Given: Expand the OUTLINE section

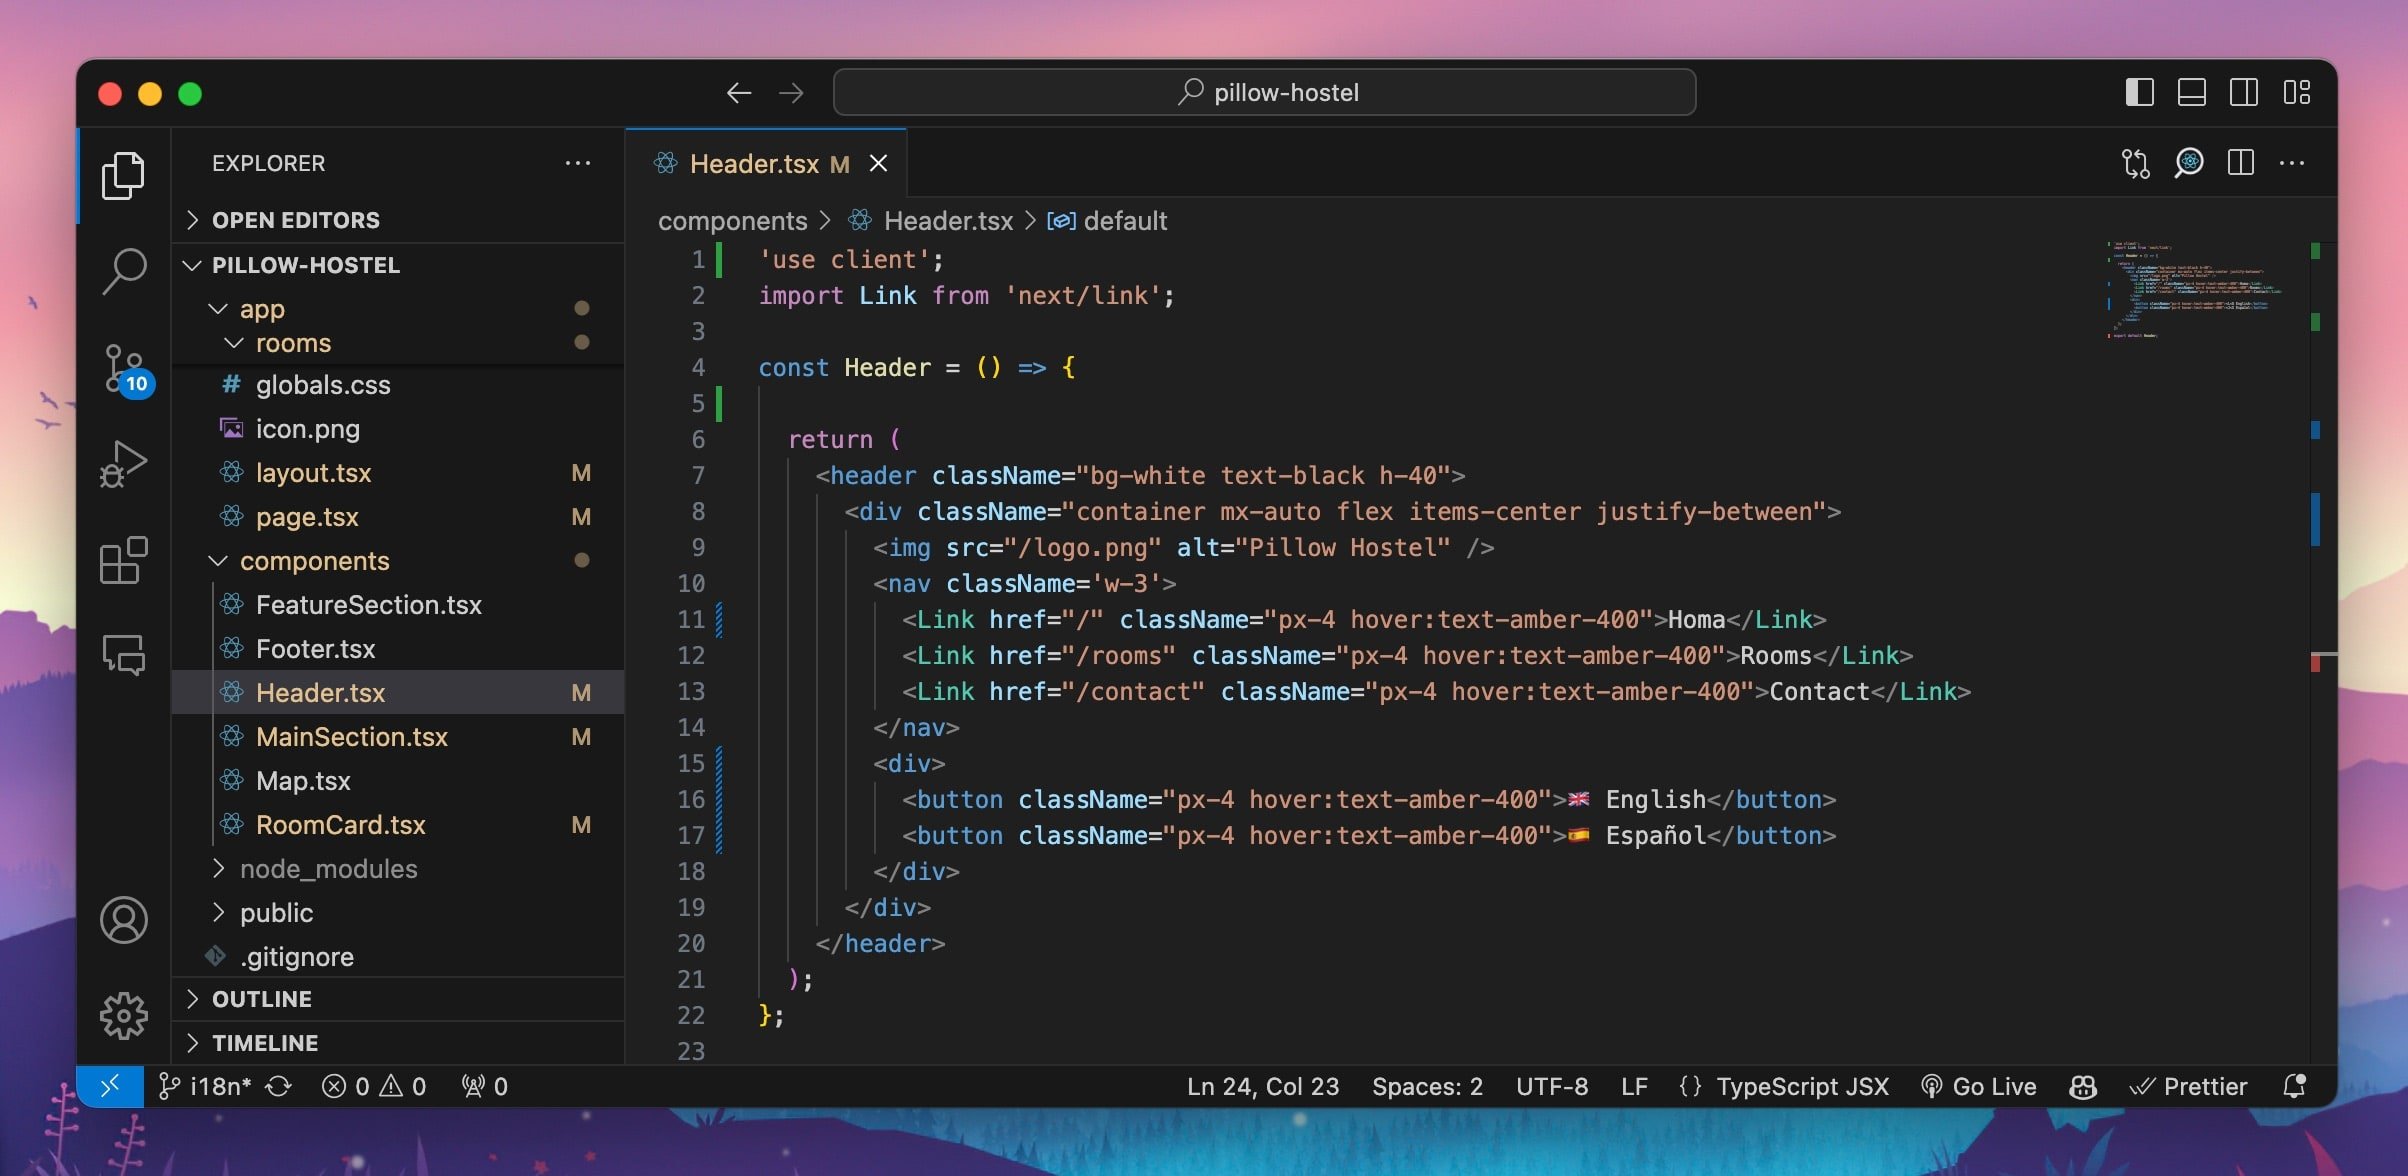Looking at the screenshot, I should point(398,999).
